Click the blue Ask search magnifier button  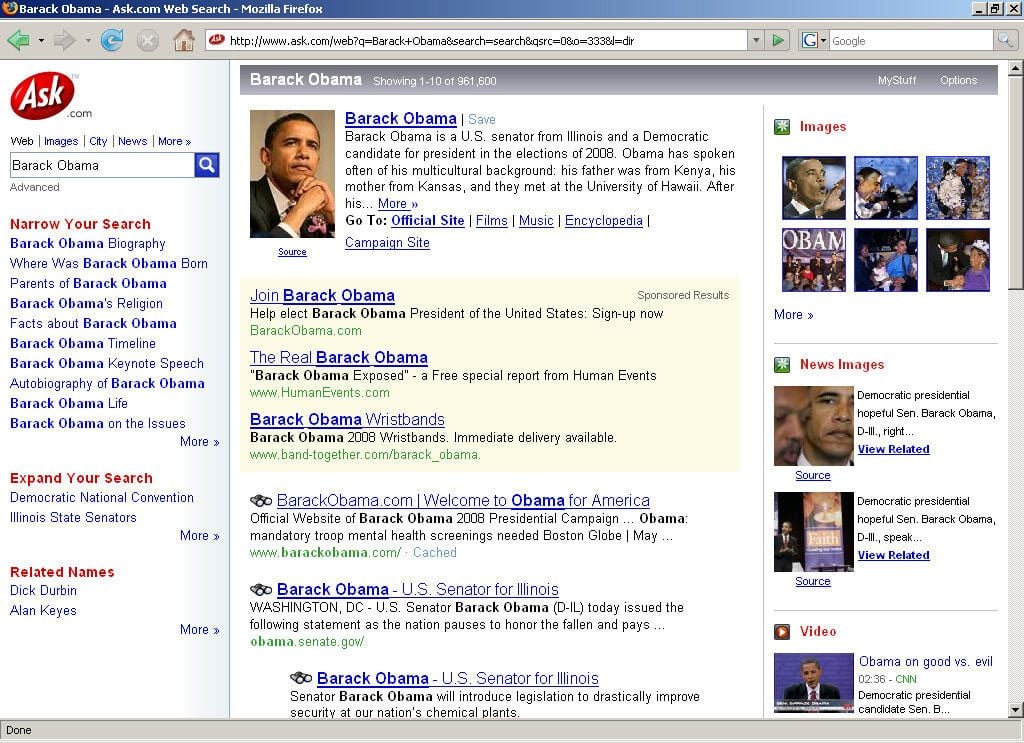click(x=206, y=165)
